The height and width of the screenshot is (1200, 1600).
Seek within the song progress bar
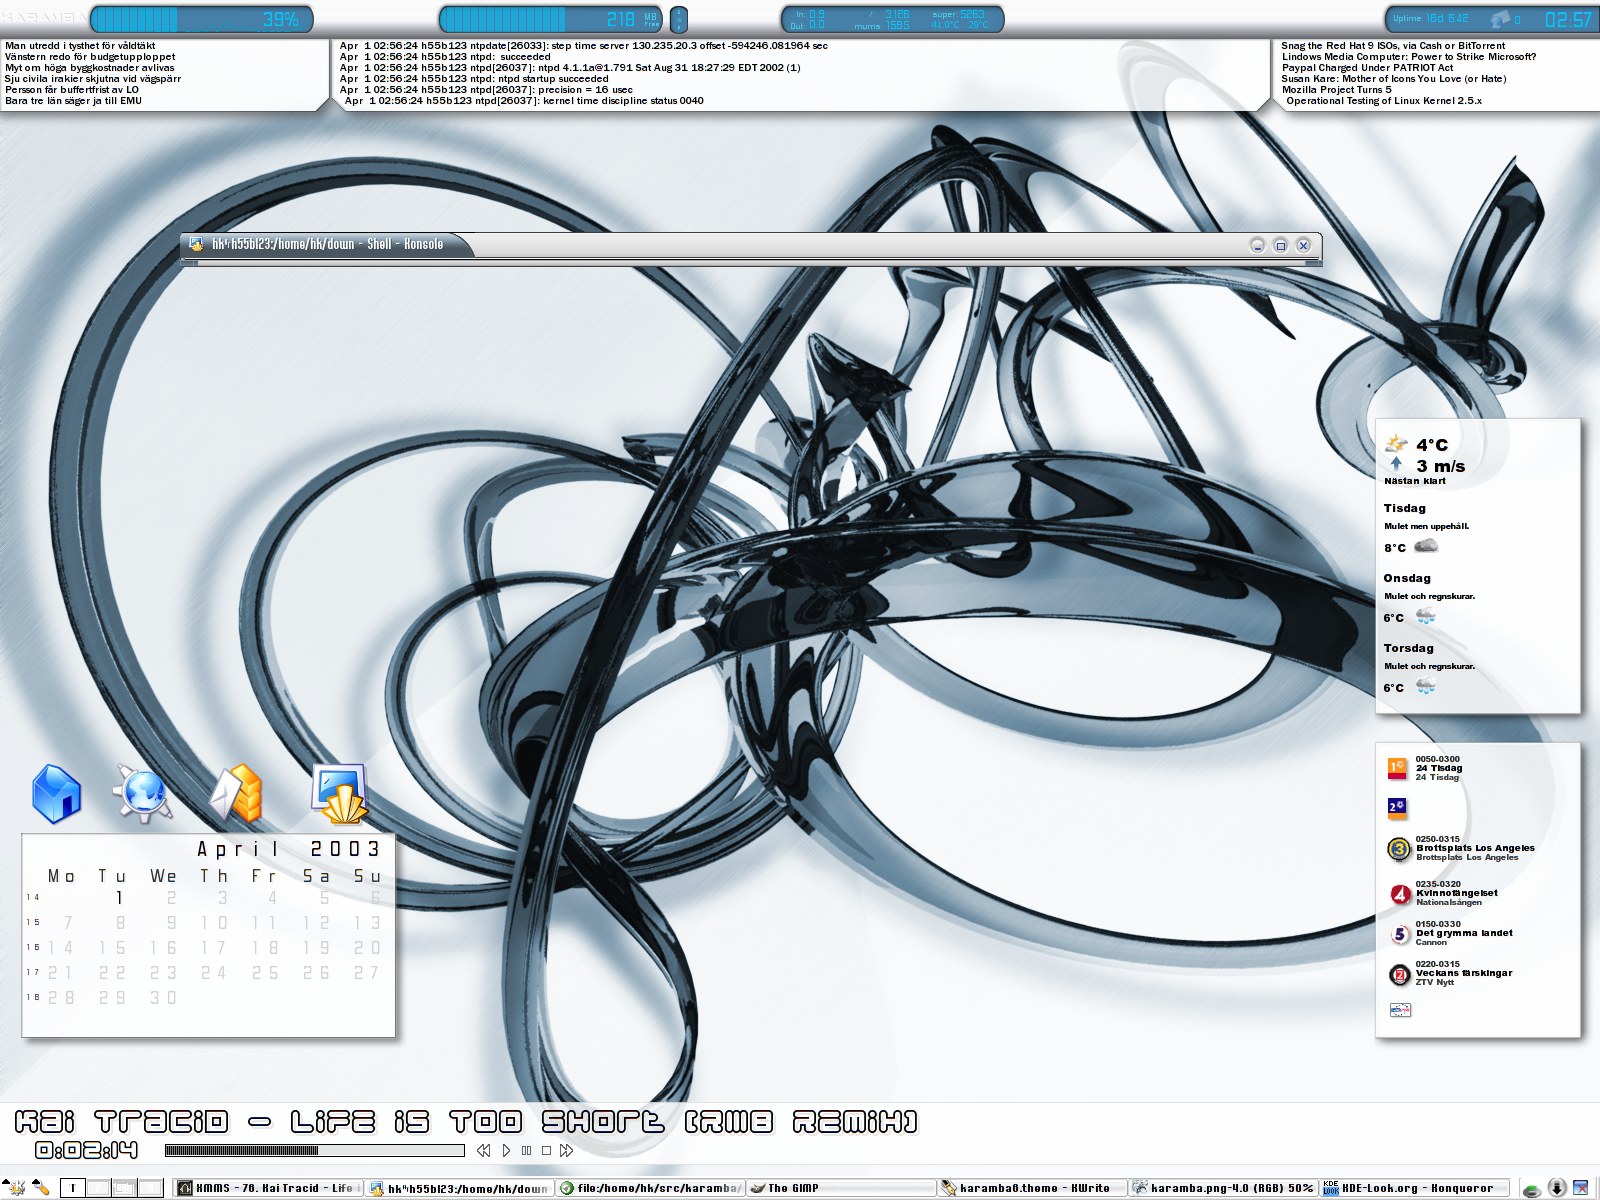click(x=315, y=1151)
